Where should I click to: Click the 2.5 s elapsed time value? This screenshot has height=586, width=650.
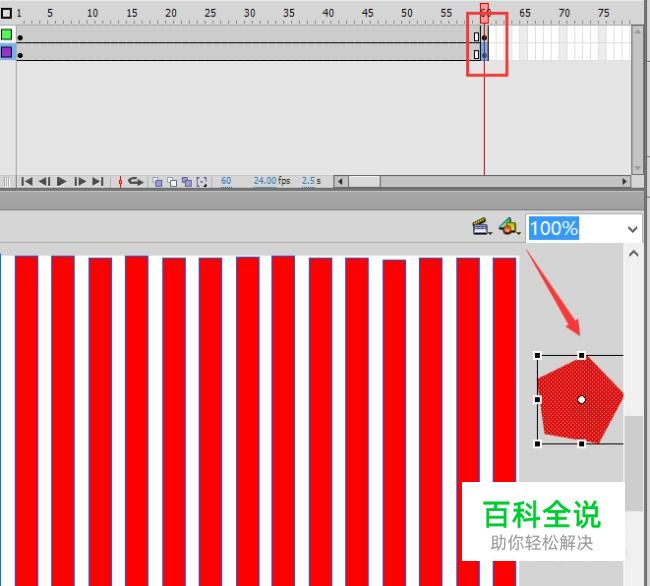pyautogui.click(x=308, y=181)
